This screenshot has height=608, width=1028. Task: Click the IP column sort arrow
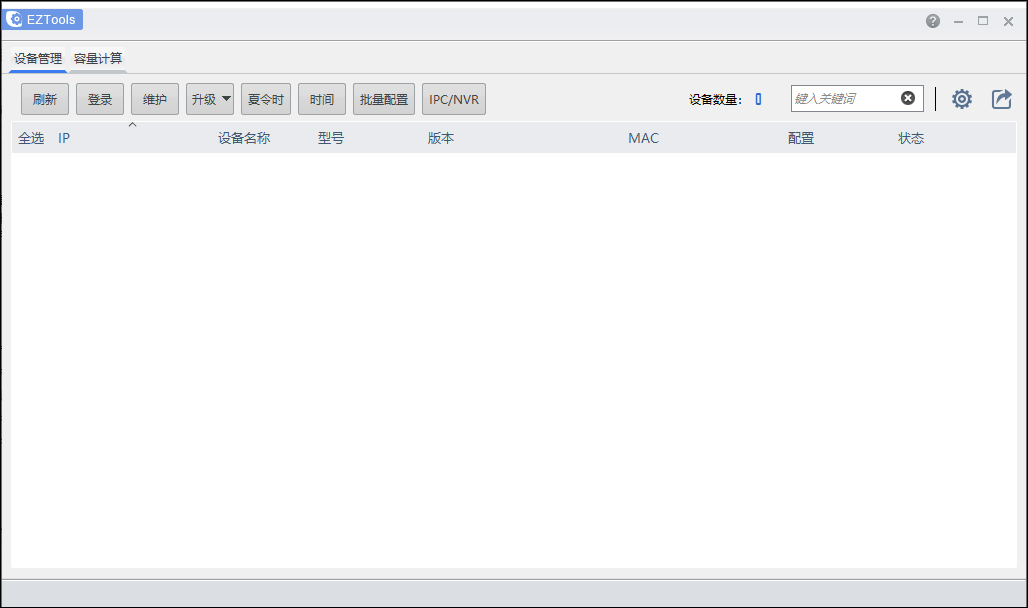coord(132,125)
